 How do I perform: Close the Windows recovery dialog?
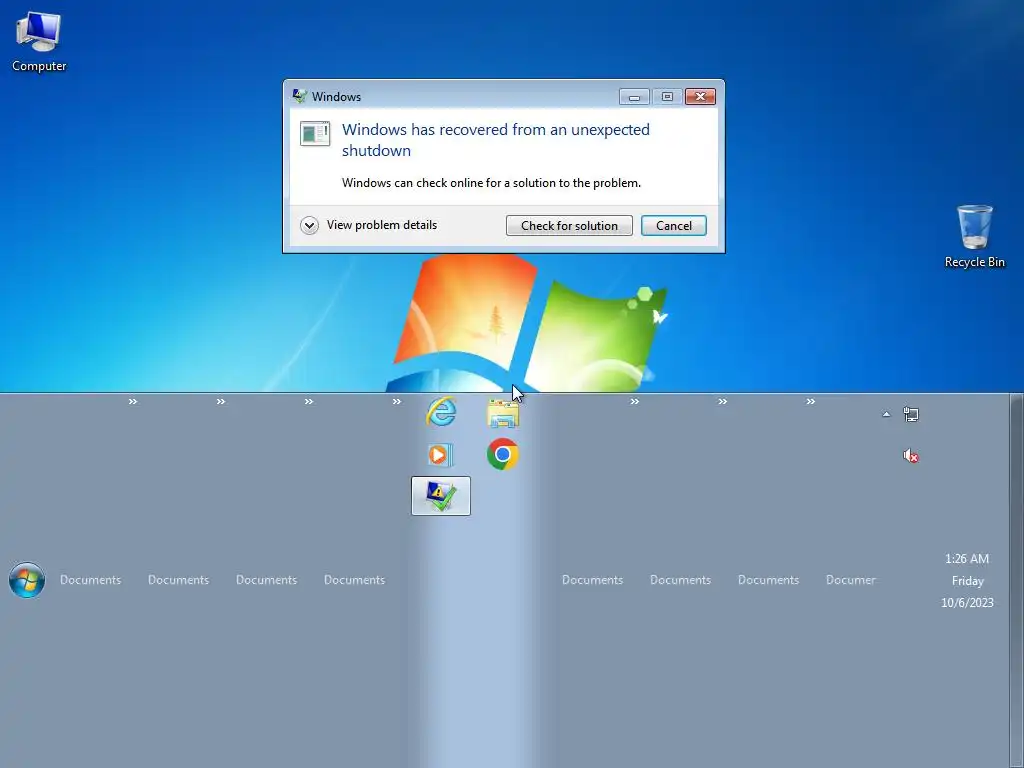point(700,97)
